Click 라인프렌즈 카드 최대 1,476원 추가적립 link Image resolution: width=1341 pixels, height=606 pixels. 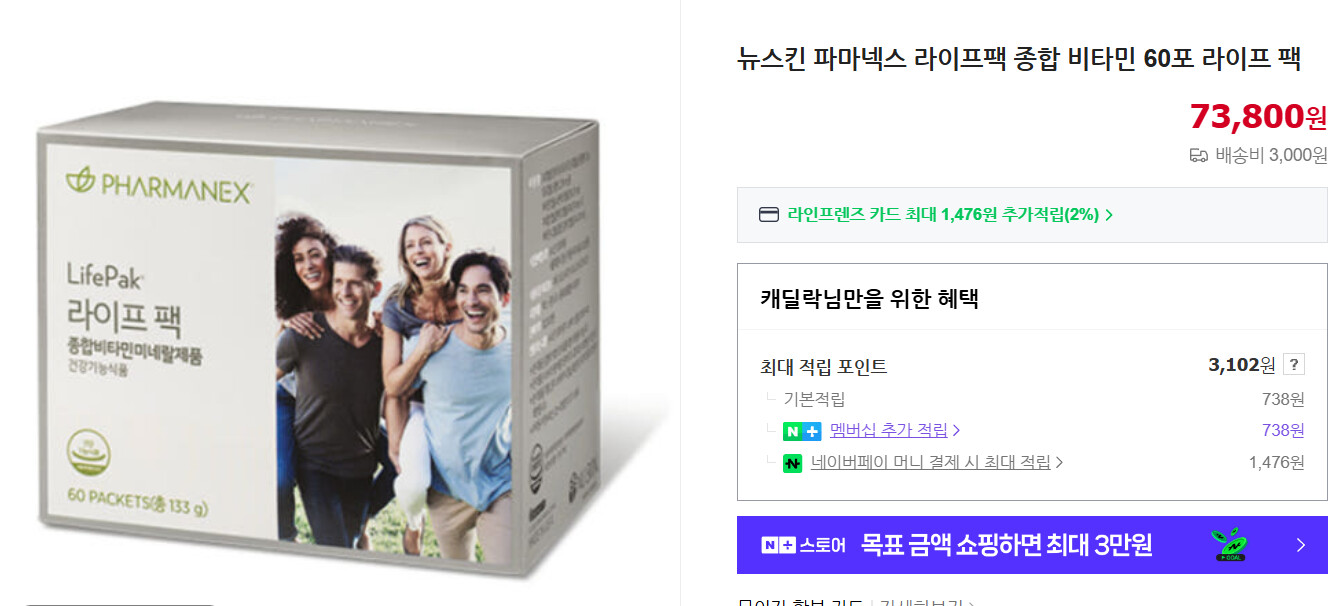point(943,214)
